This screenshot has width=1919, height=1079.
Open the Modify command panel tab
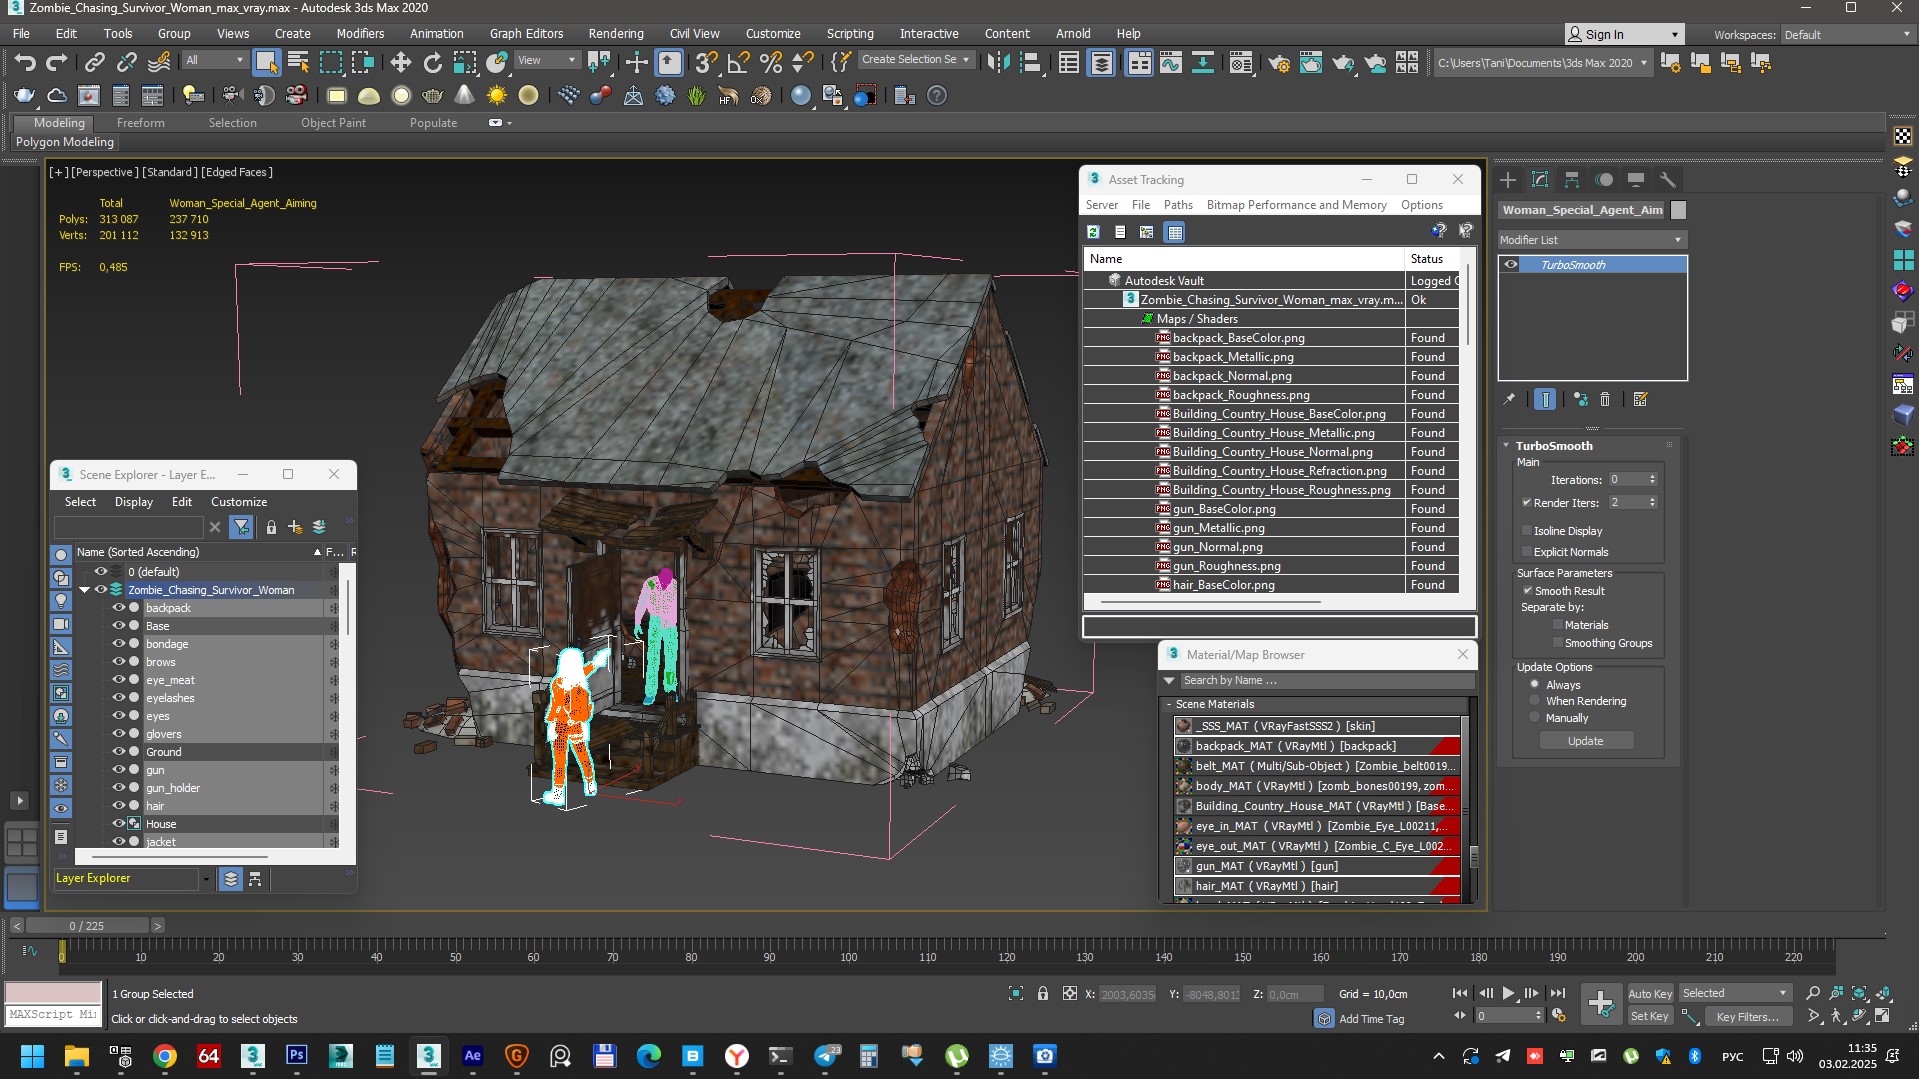click(x=1540, y=180)
